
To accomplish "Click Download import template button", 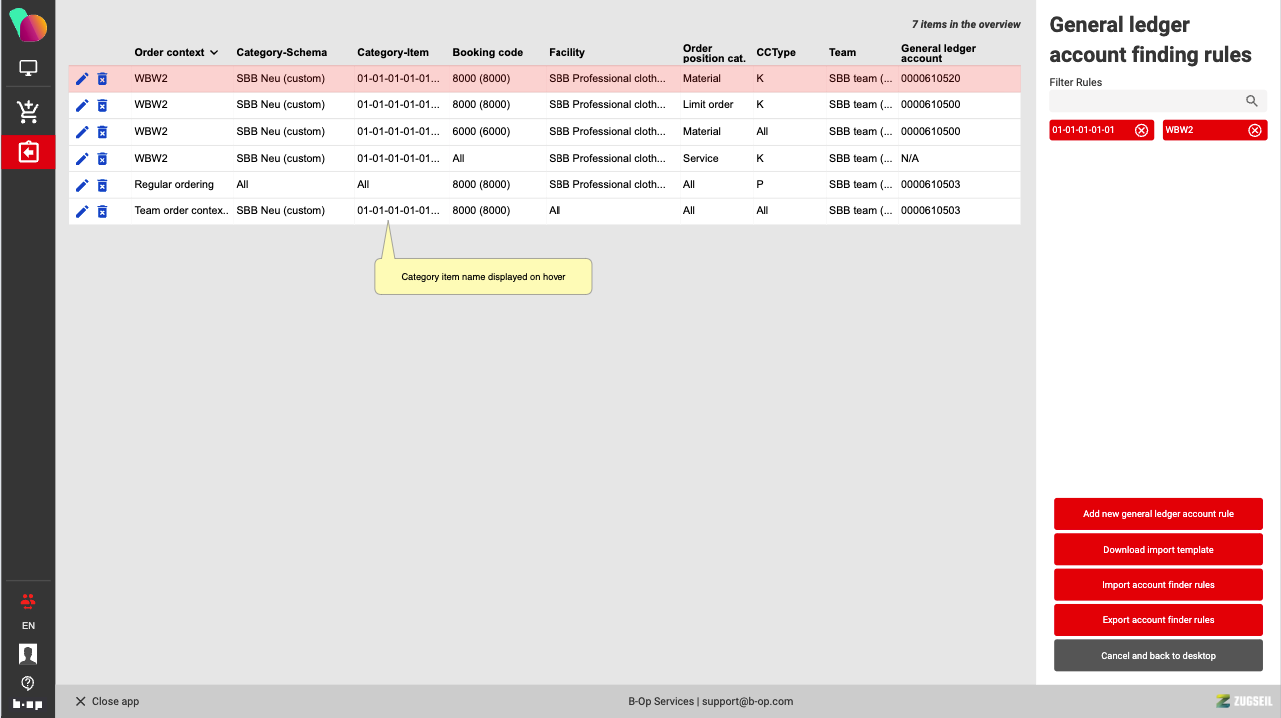I will pyautogui.click(x=1158, y=550).
